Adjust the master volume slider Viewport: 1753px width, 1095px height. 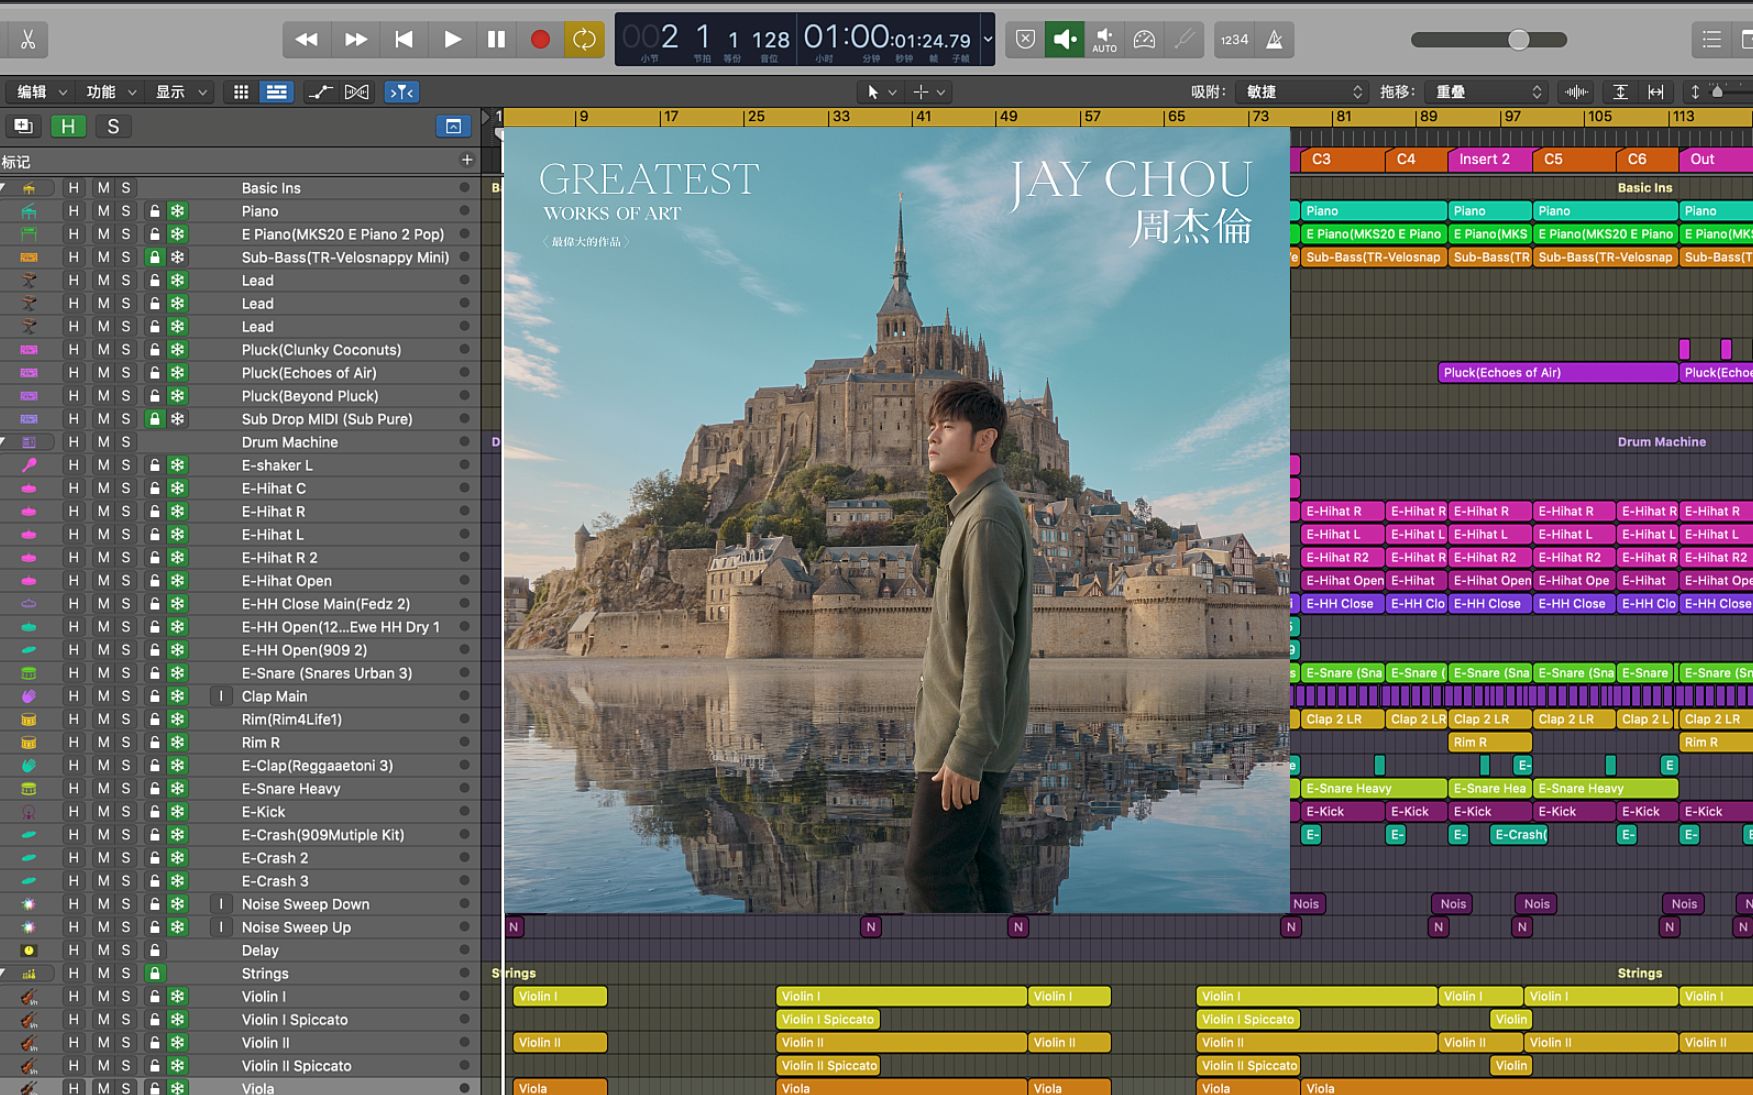(1518, 40)
